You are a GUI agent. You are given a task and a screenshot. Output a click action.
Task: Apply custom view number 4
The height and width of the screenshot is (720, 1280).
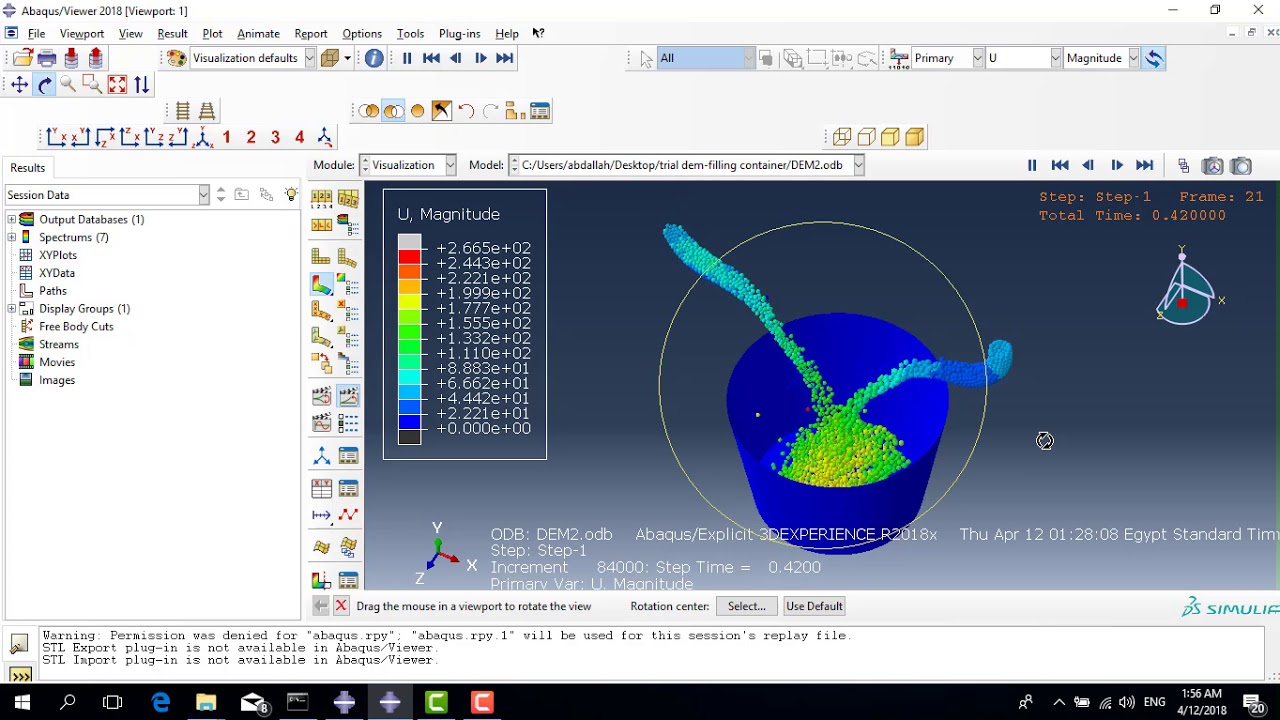pyautogui.click(x=299, y=137)
